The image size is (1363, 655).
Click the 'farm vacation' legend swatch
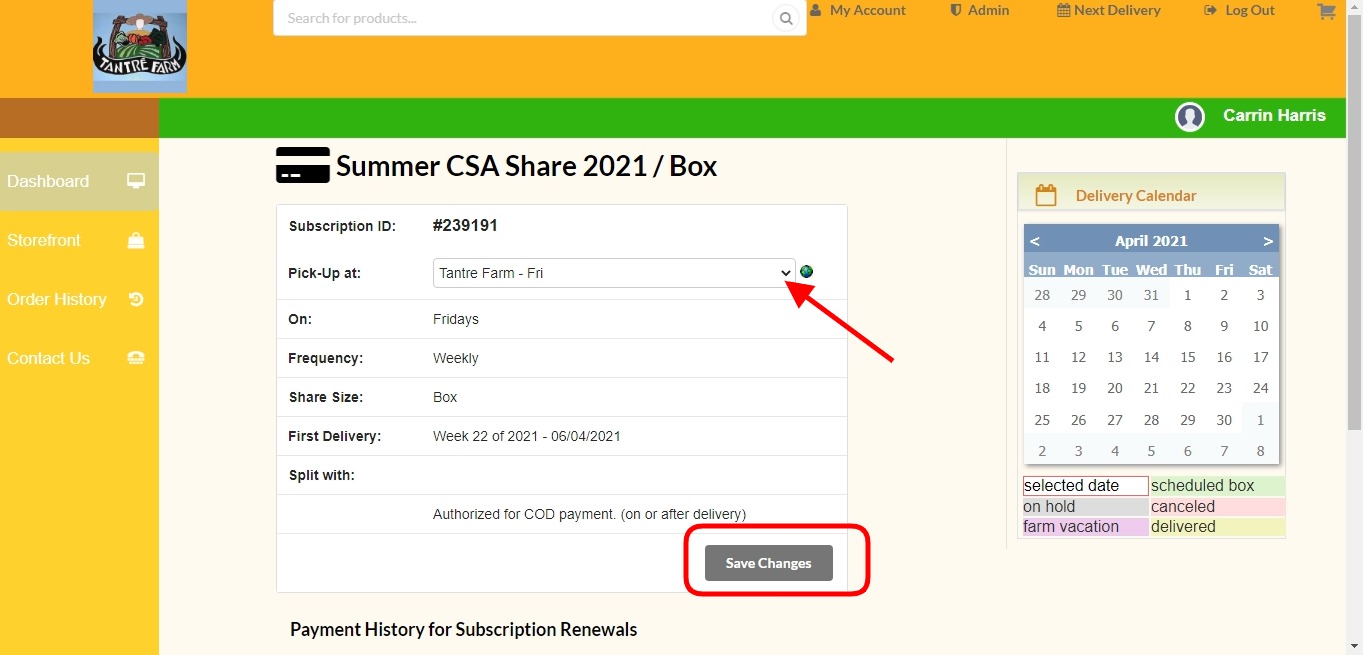[x=1085, y=527]
